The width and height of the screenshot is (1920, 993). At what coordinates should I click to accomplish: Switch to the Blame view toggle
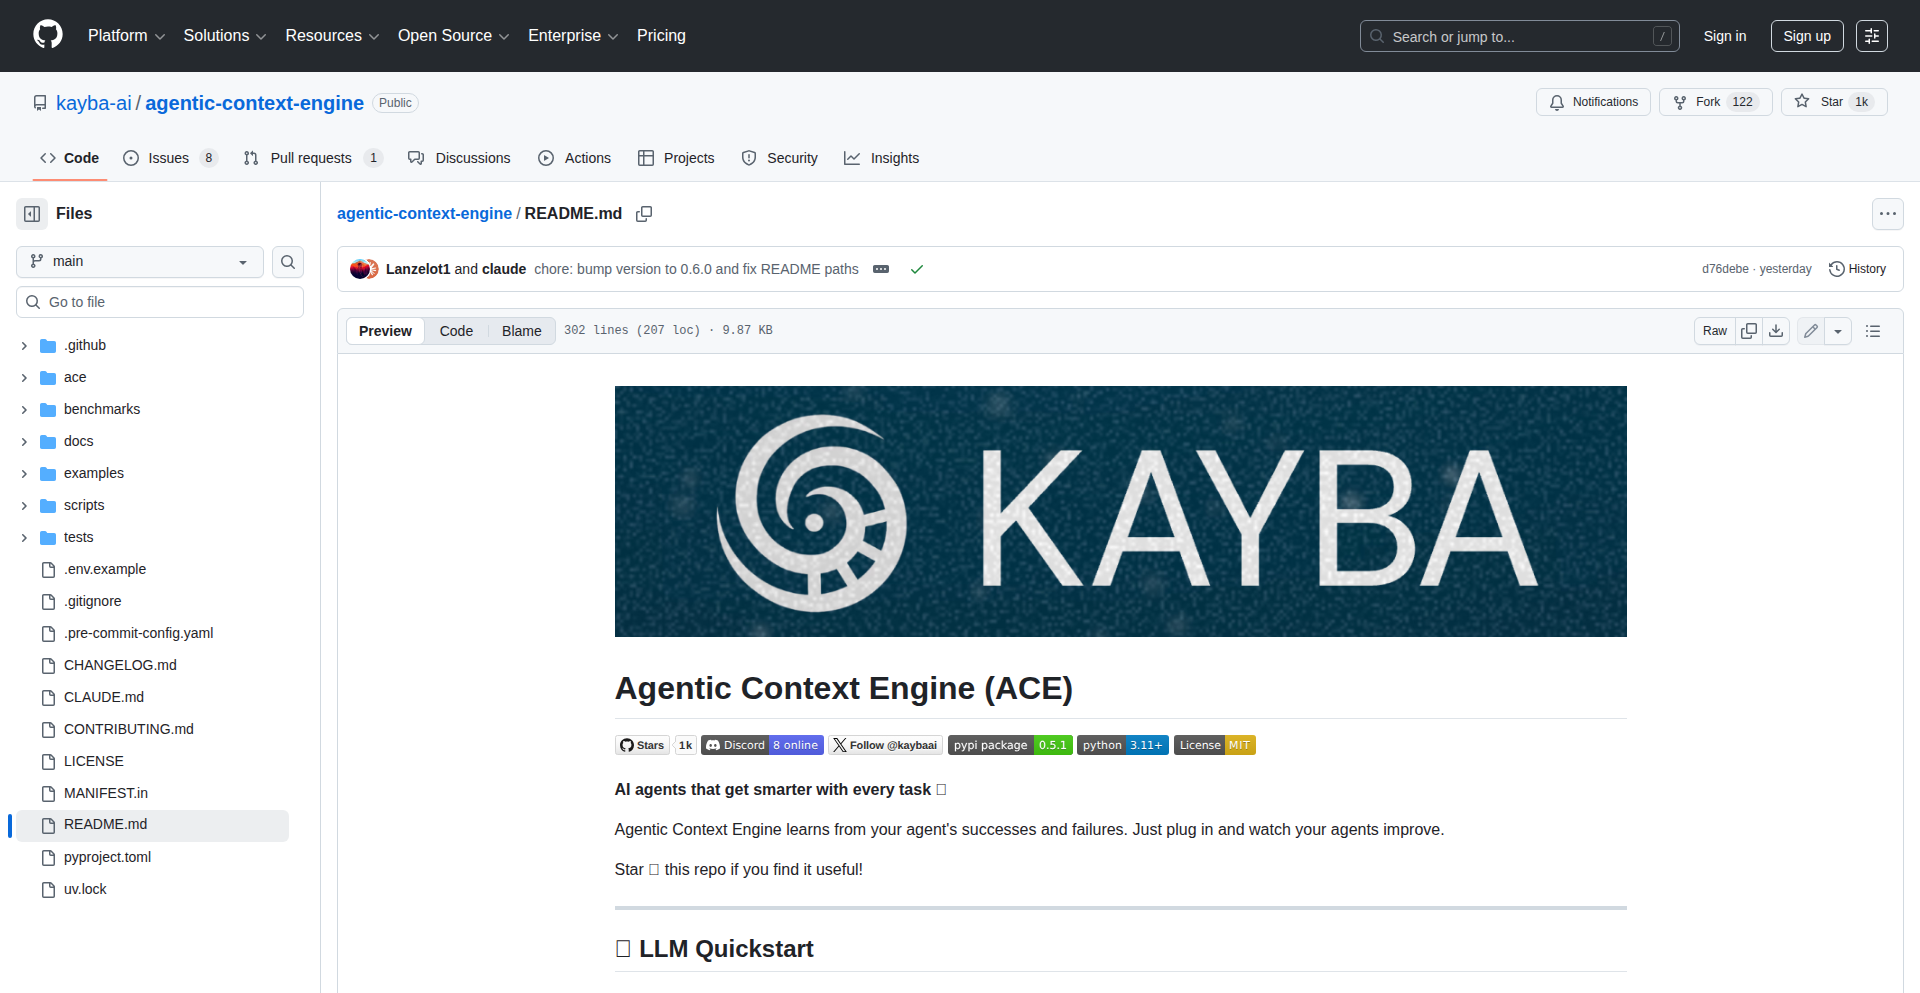pos(521,331)
